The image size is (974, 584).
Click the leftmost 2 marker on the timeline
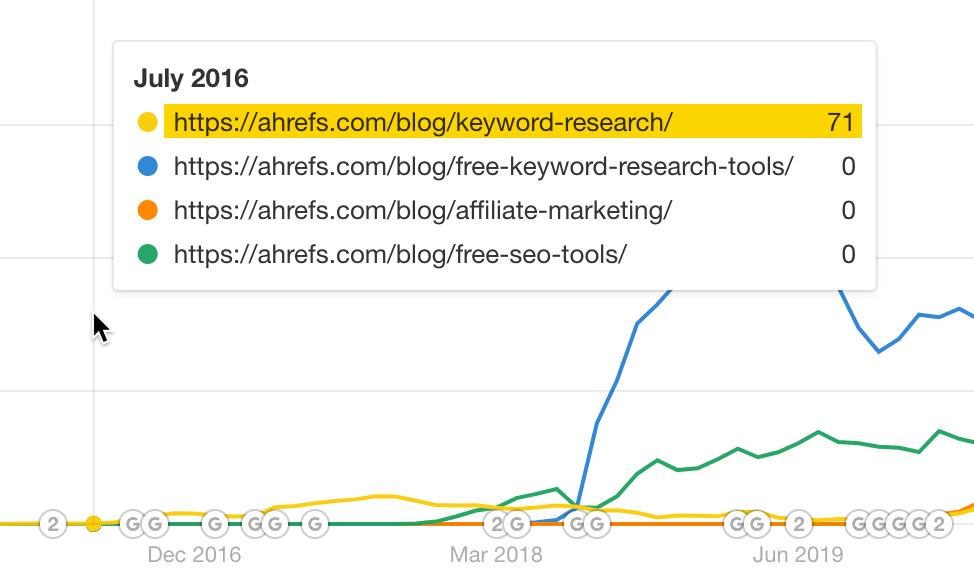point(52,523)
